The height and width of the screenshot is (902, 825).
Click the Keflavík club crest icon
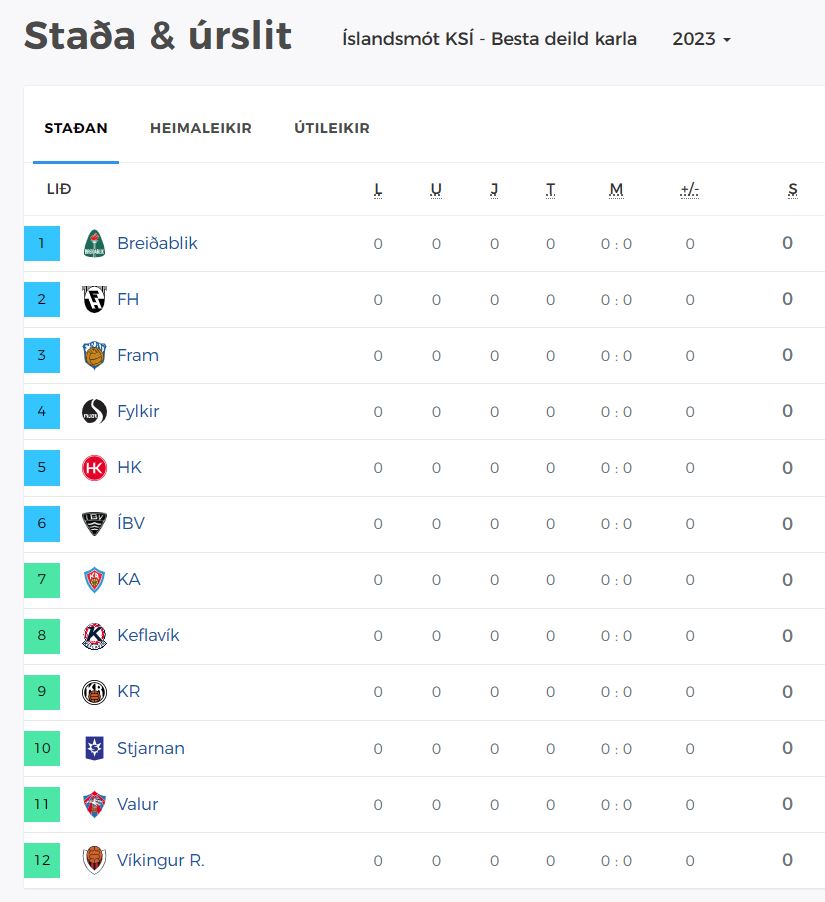[94, 635]
